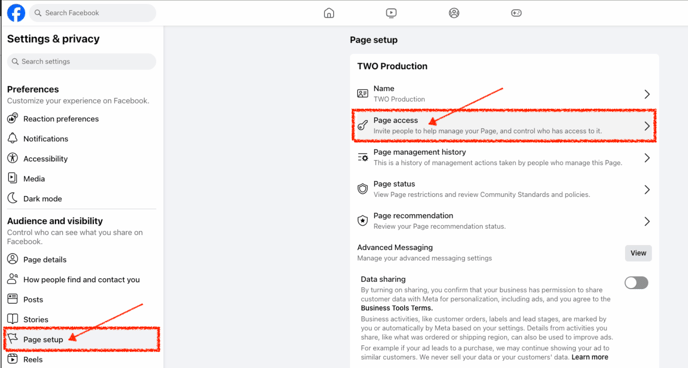The height and width of the screenshot is (368, 688).
Task: Open the Gaming controller icon
Action: 516,13
